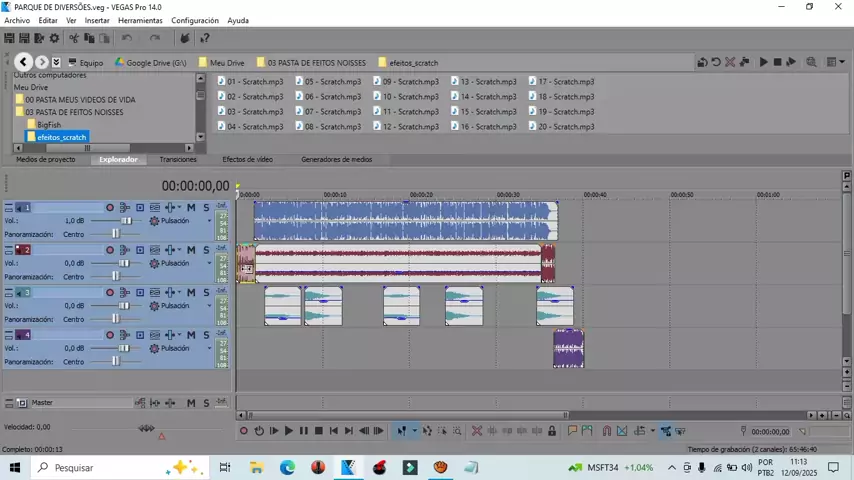
Task: Click the explorer back arrow button
Action: pyautogui.click(x=24, y=62)
